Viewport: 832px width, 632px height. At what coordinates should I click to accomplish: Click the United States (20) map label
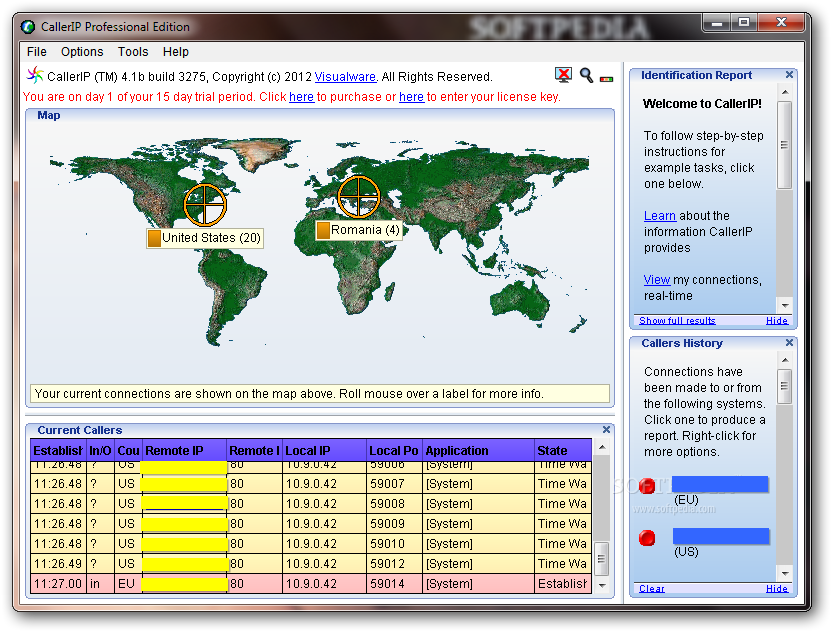click(x=205, y=238)
